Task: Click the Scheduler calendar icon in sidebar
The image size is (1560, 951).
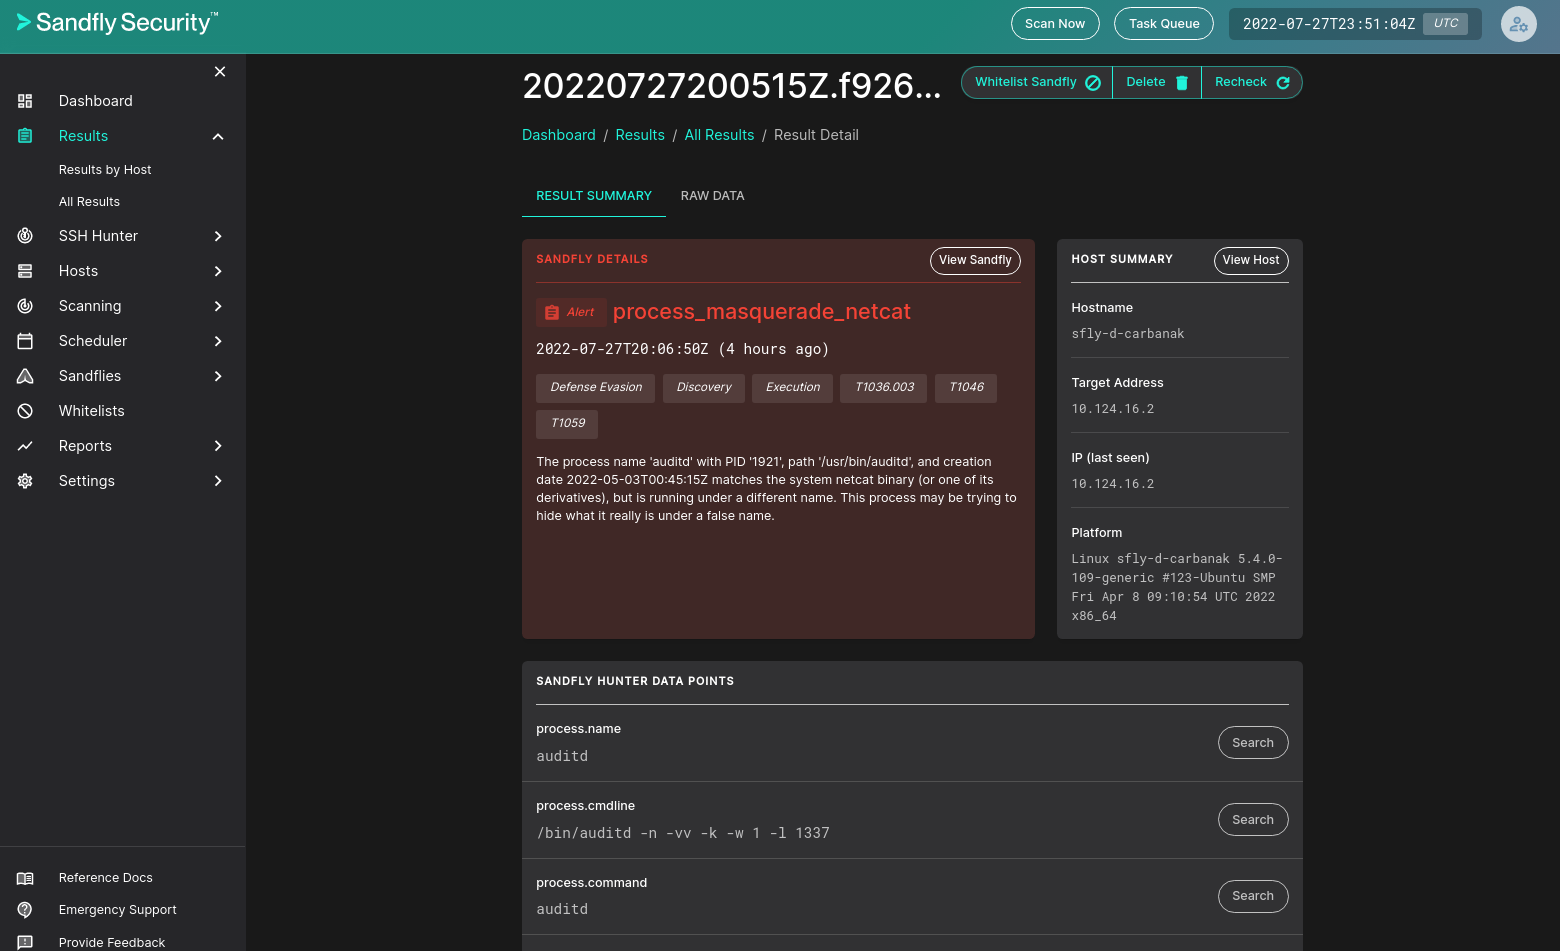Action: 25,341
